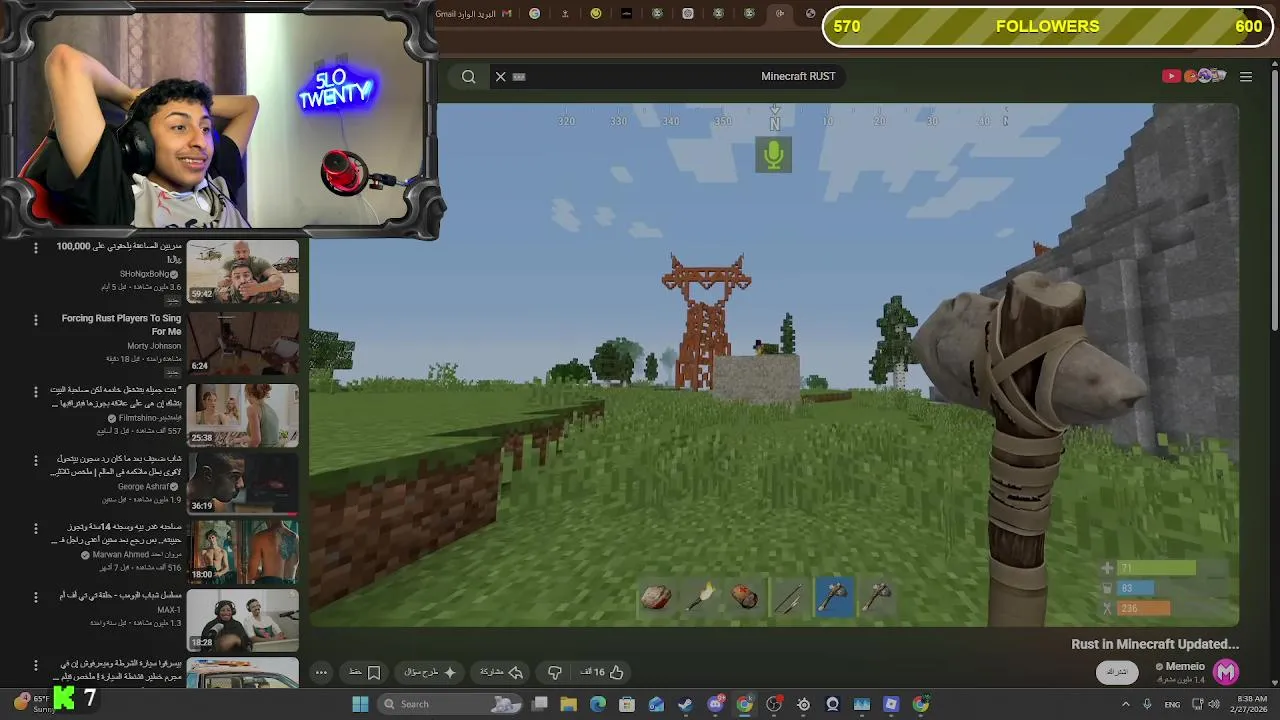Click the Subscribe button beside Memeio
Screen dimensions: 1280x720
[1117, 672]
